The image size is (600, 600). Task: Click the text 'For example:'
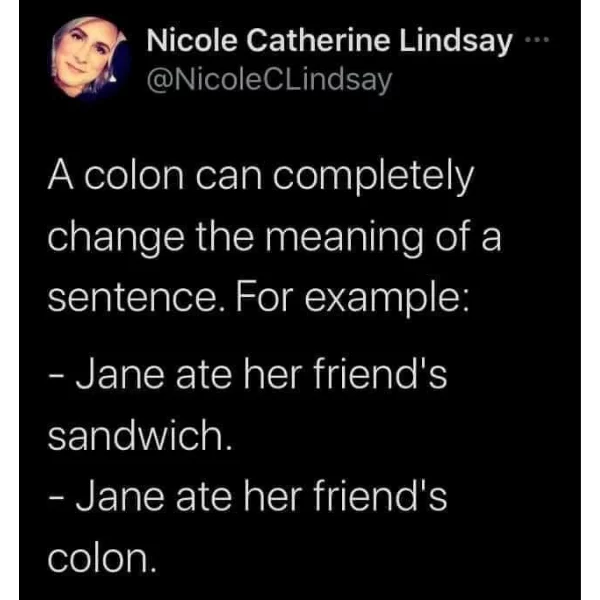tap(352, 299)
